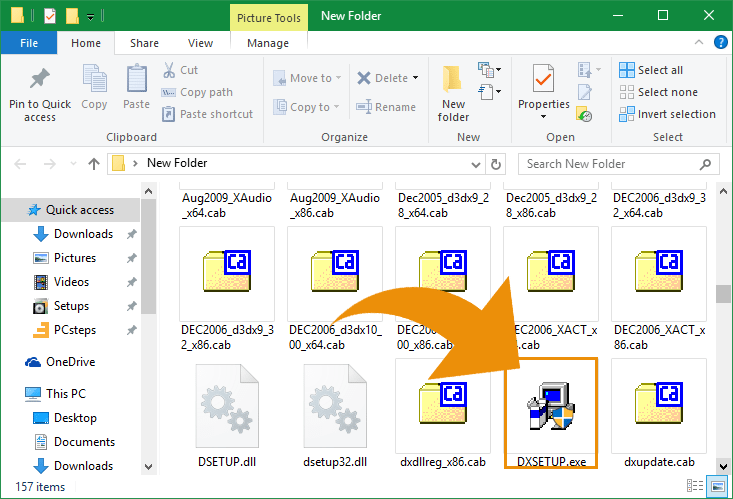Switch to the Home ribbon tab
The height and width of the screenshot is (499, 733).
pos(86,43)
